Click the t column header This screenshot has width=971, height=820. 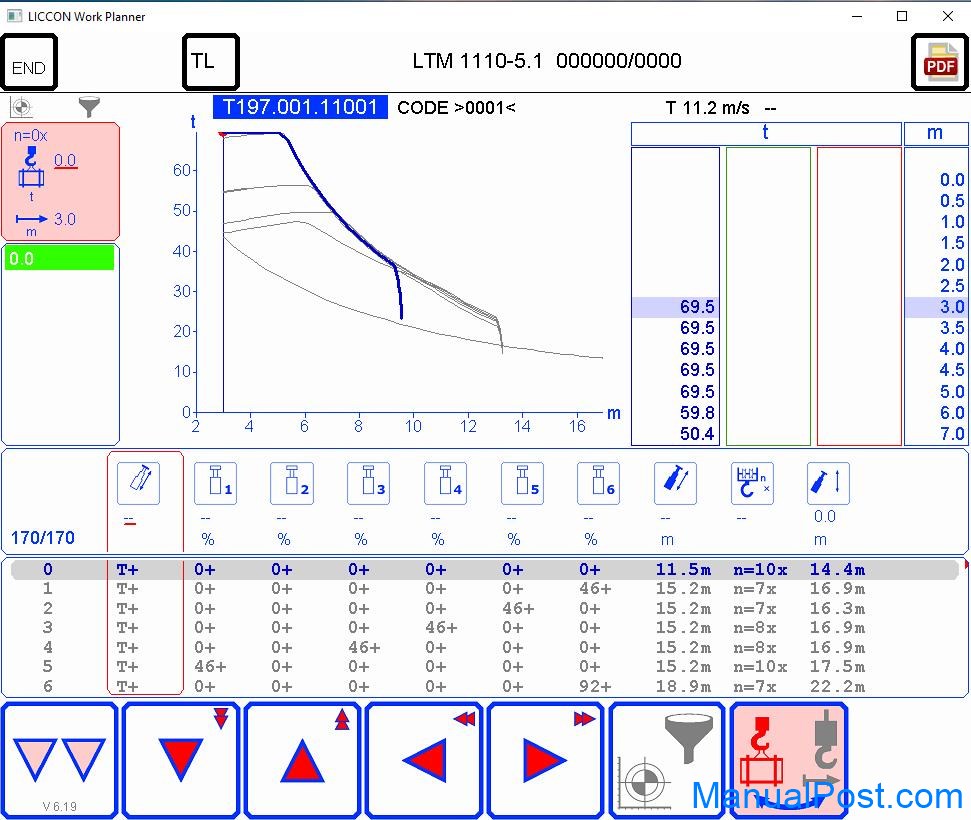pos(766,133)
